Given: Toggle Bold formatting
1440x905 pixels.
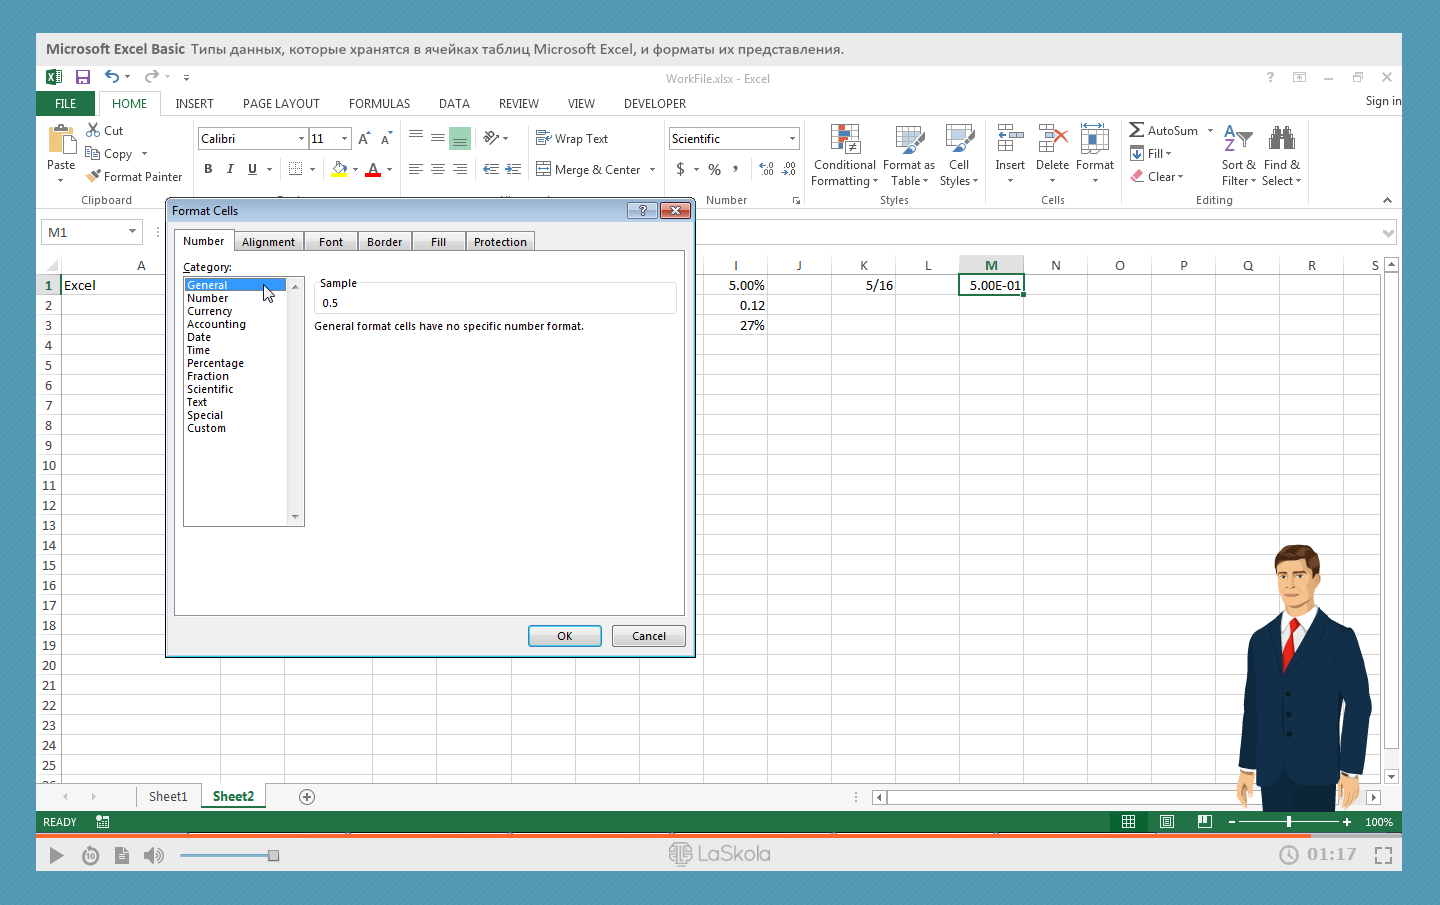Looking at the screenshot, I should [x=208, y=169].
